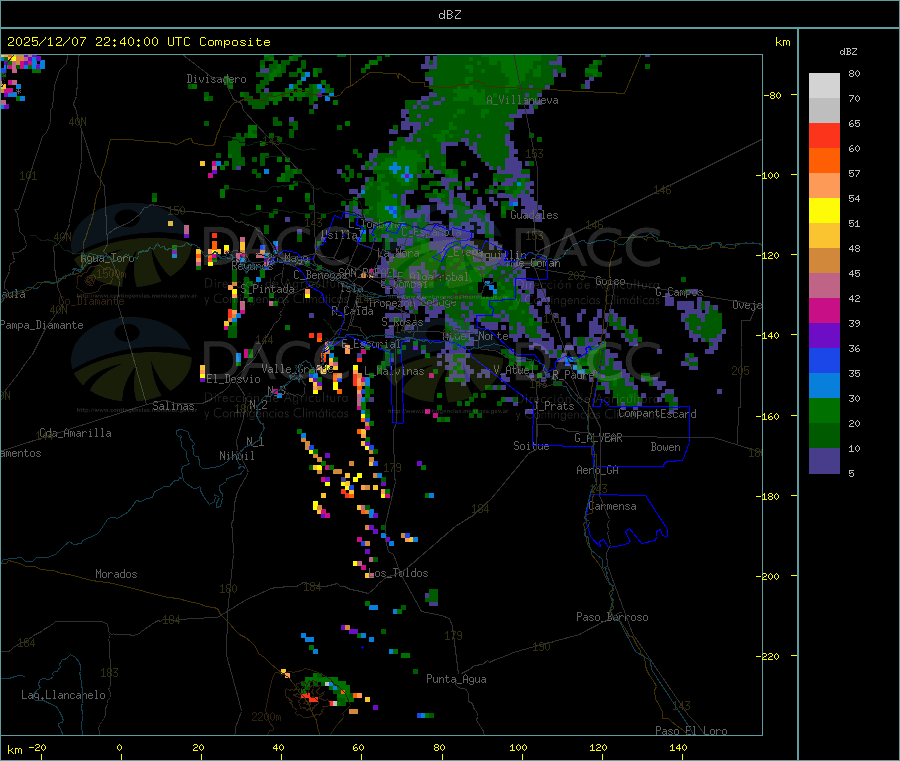Click the 0 km horizontal axis tick
Image resolution: width=900 pixels, height=761 pixels.
click(x=119, y=747)
